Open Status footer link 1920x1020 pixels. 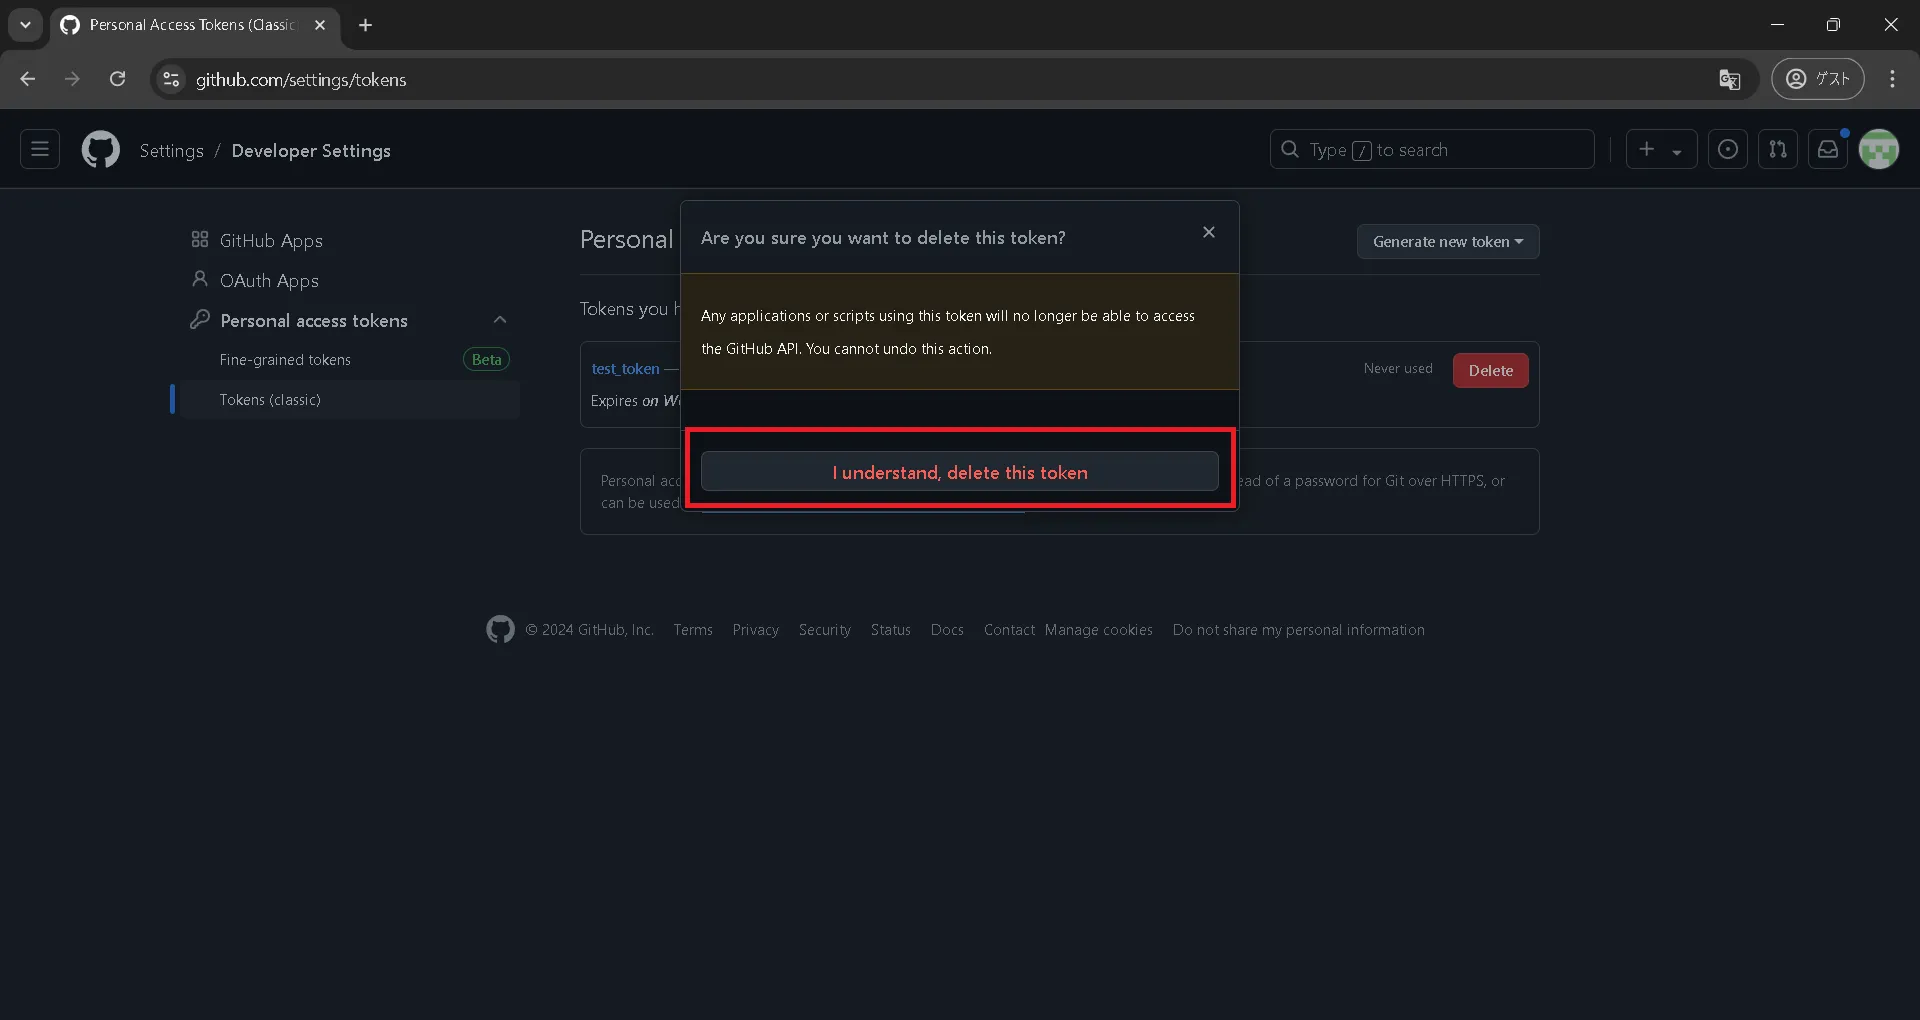[890, 629]
